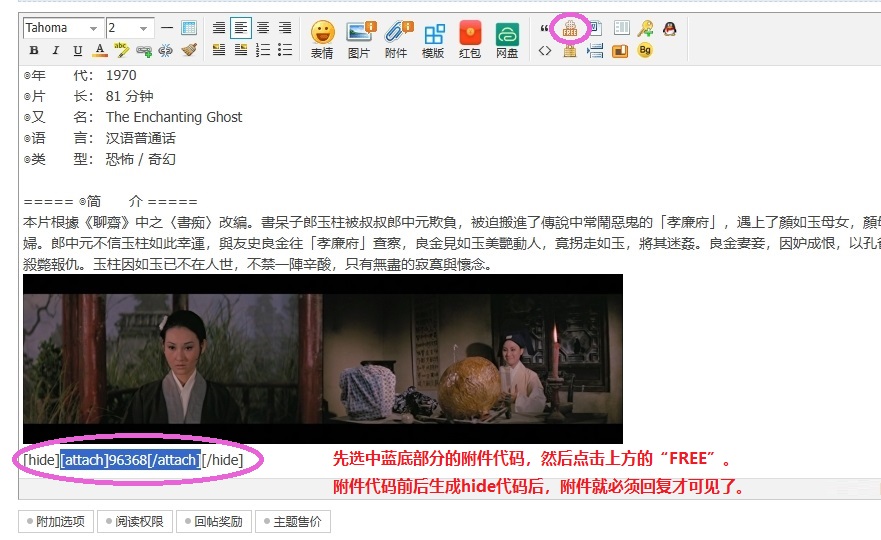
Task: Open the font color picker
Action: point(99,51)
